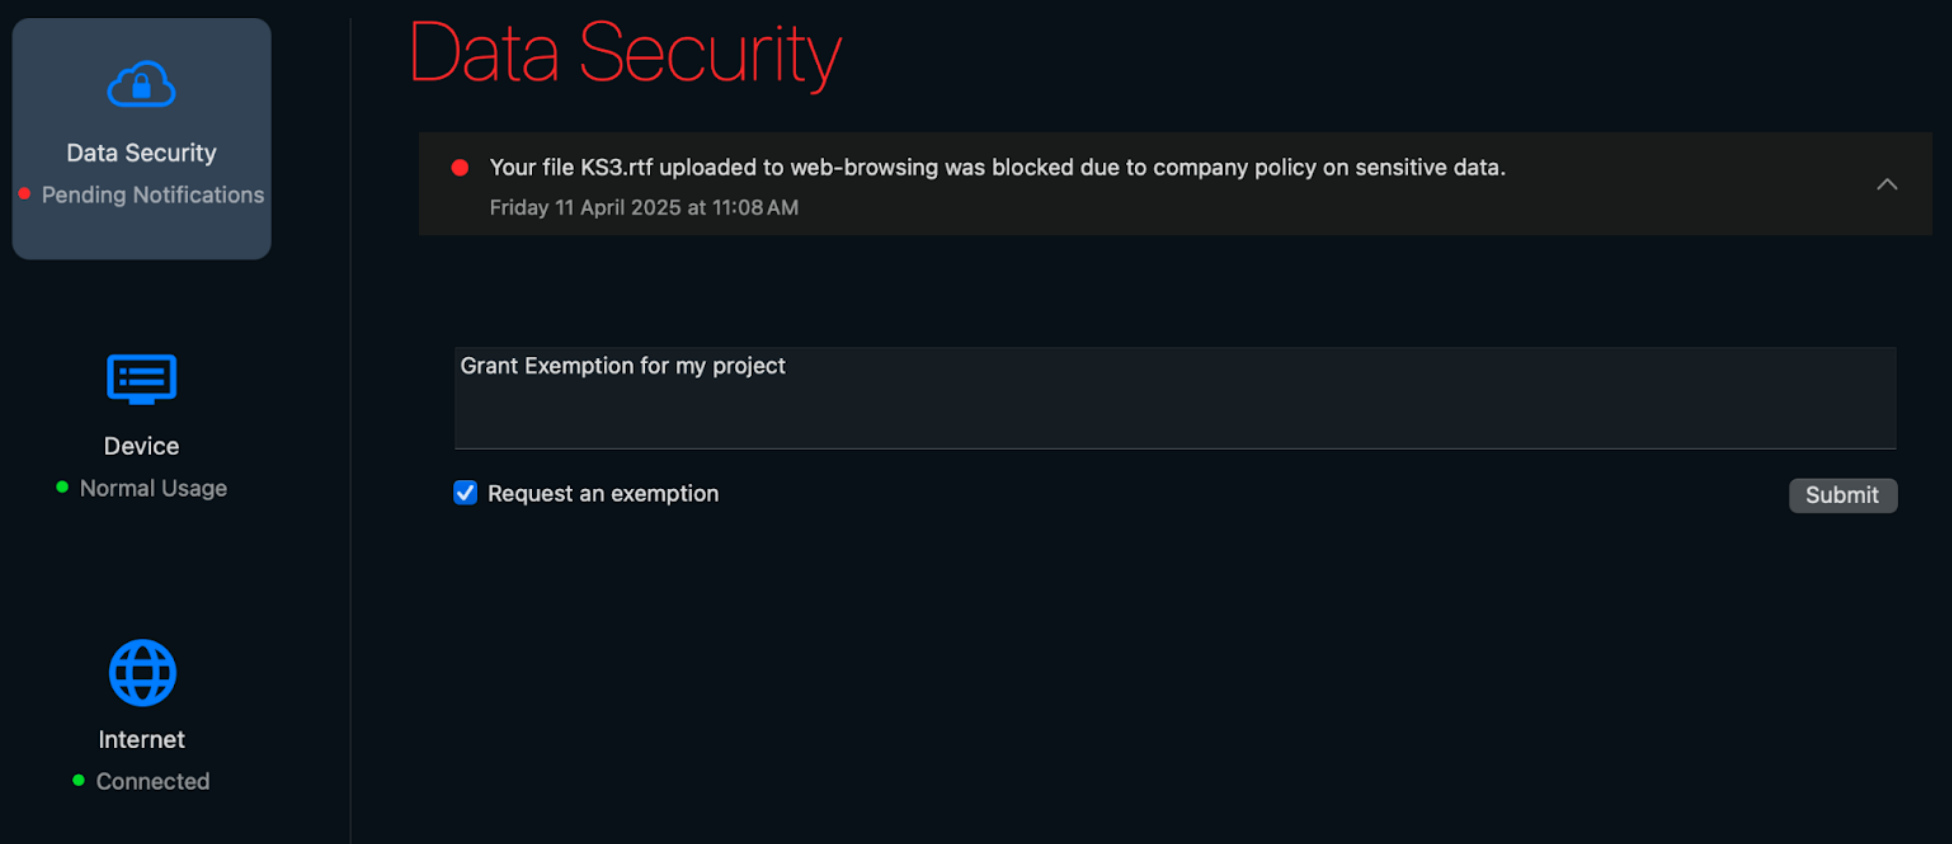The height and width of the screenshot is (844, 1952).
Task: Select the Data Security sidebar label
Action: (x=141, y=153)
